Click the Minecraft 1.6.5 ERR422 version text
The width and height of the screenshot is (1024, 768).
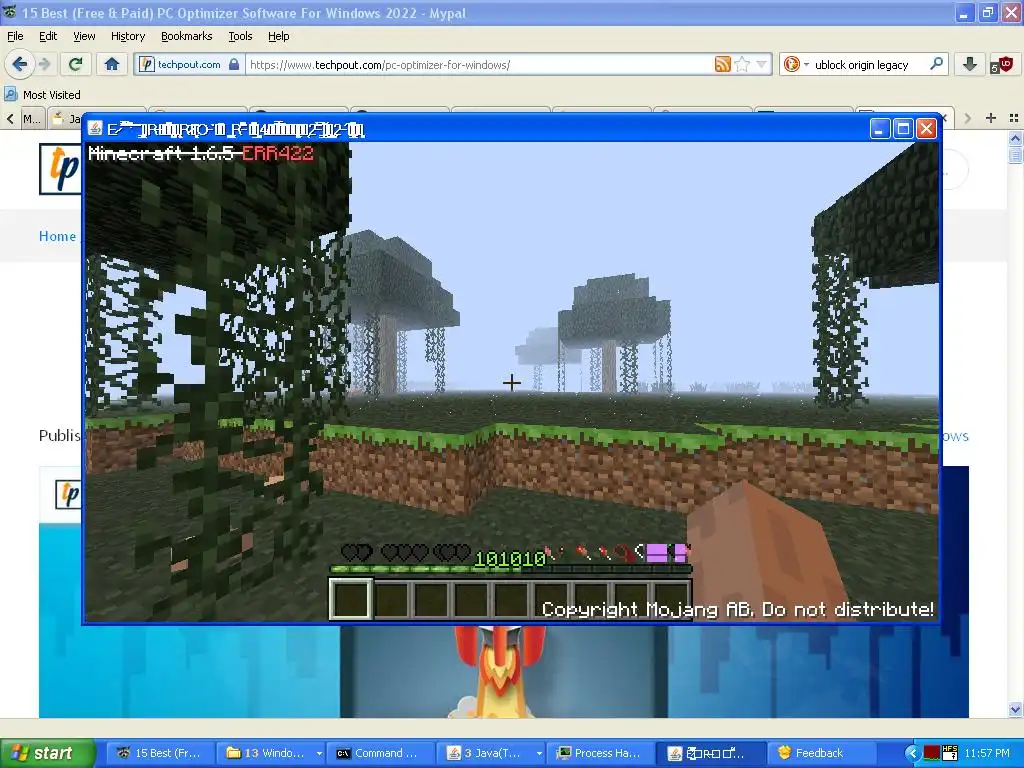coord(201,153)
